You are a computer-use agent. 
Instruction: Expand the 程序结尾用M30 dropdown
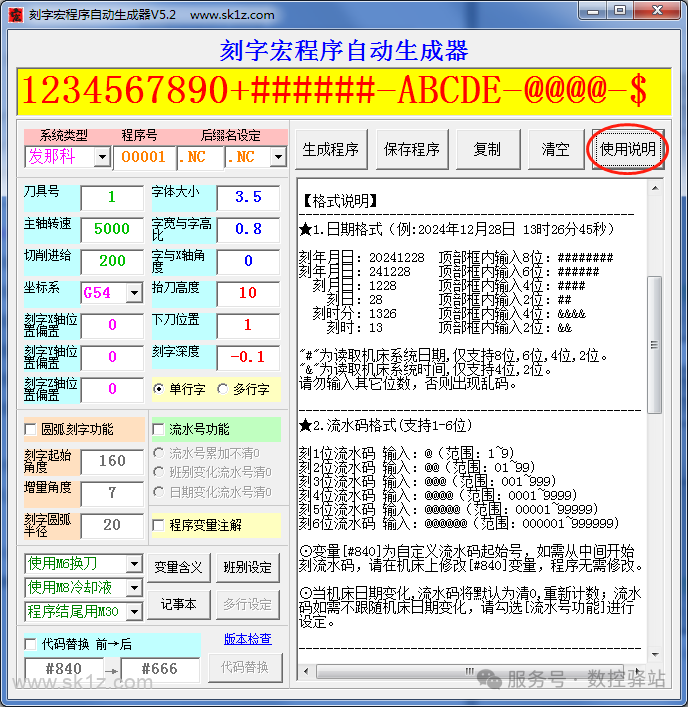point(134,612)
